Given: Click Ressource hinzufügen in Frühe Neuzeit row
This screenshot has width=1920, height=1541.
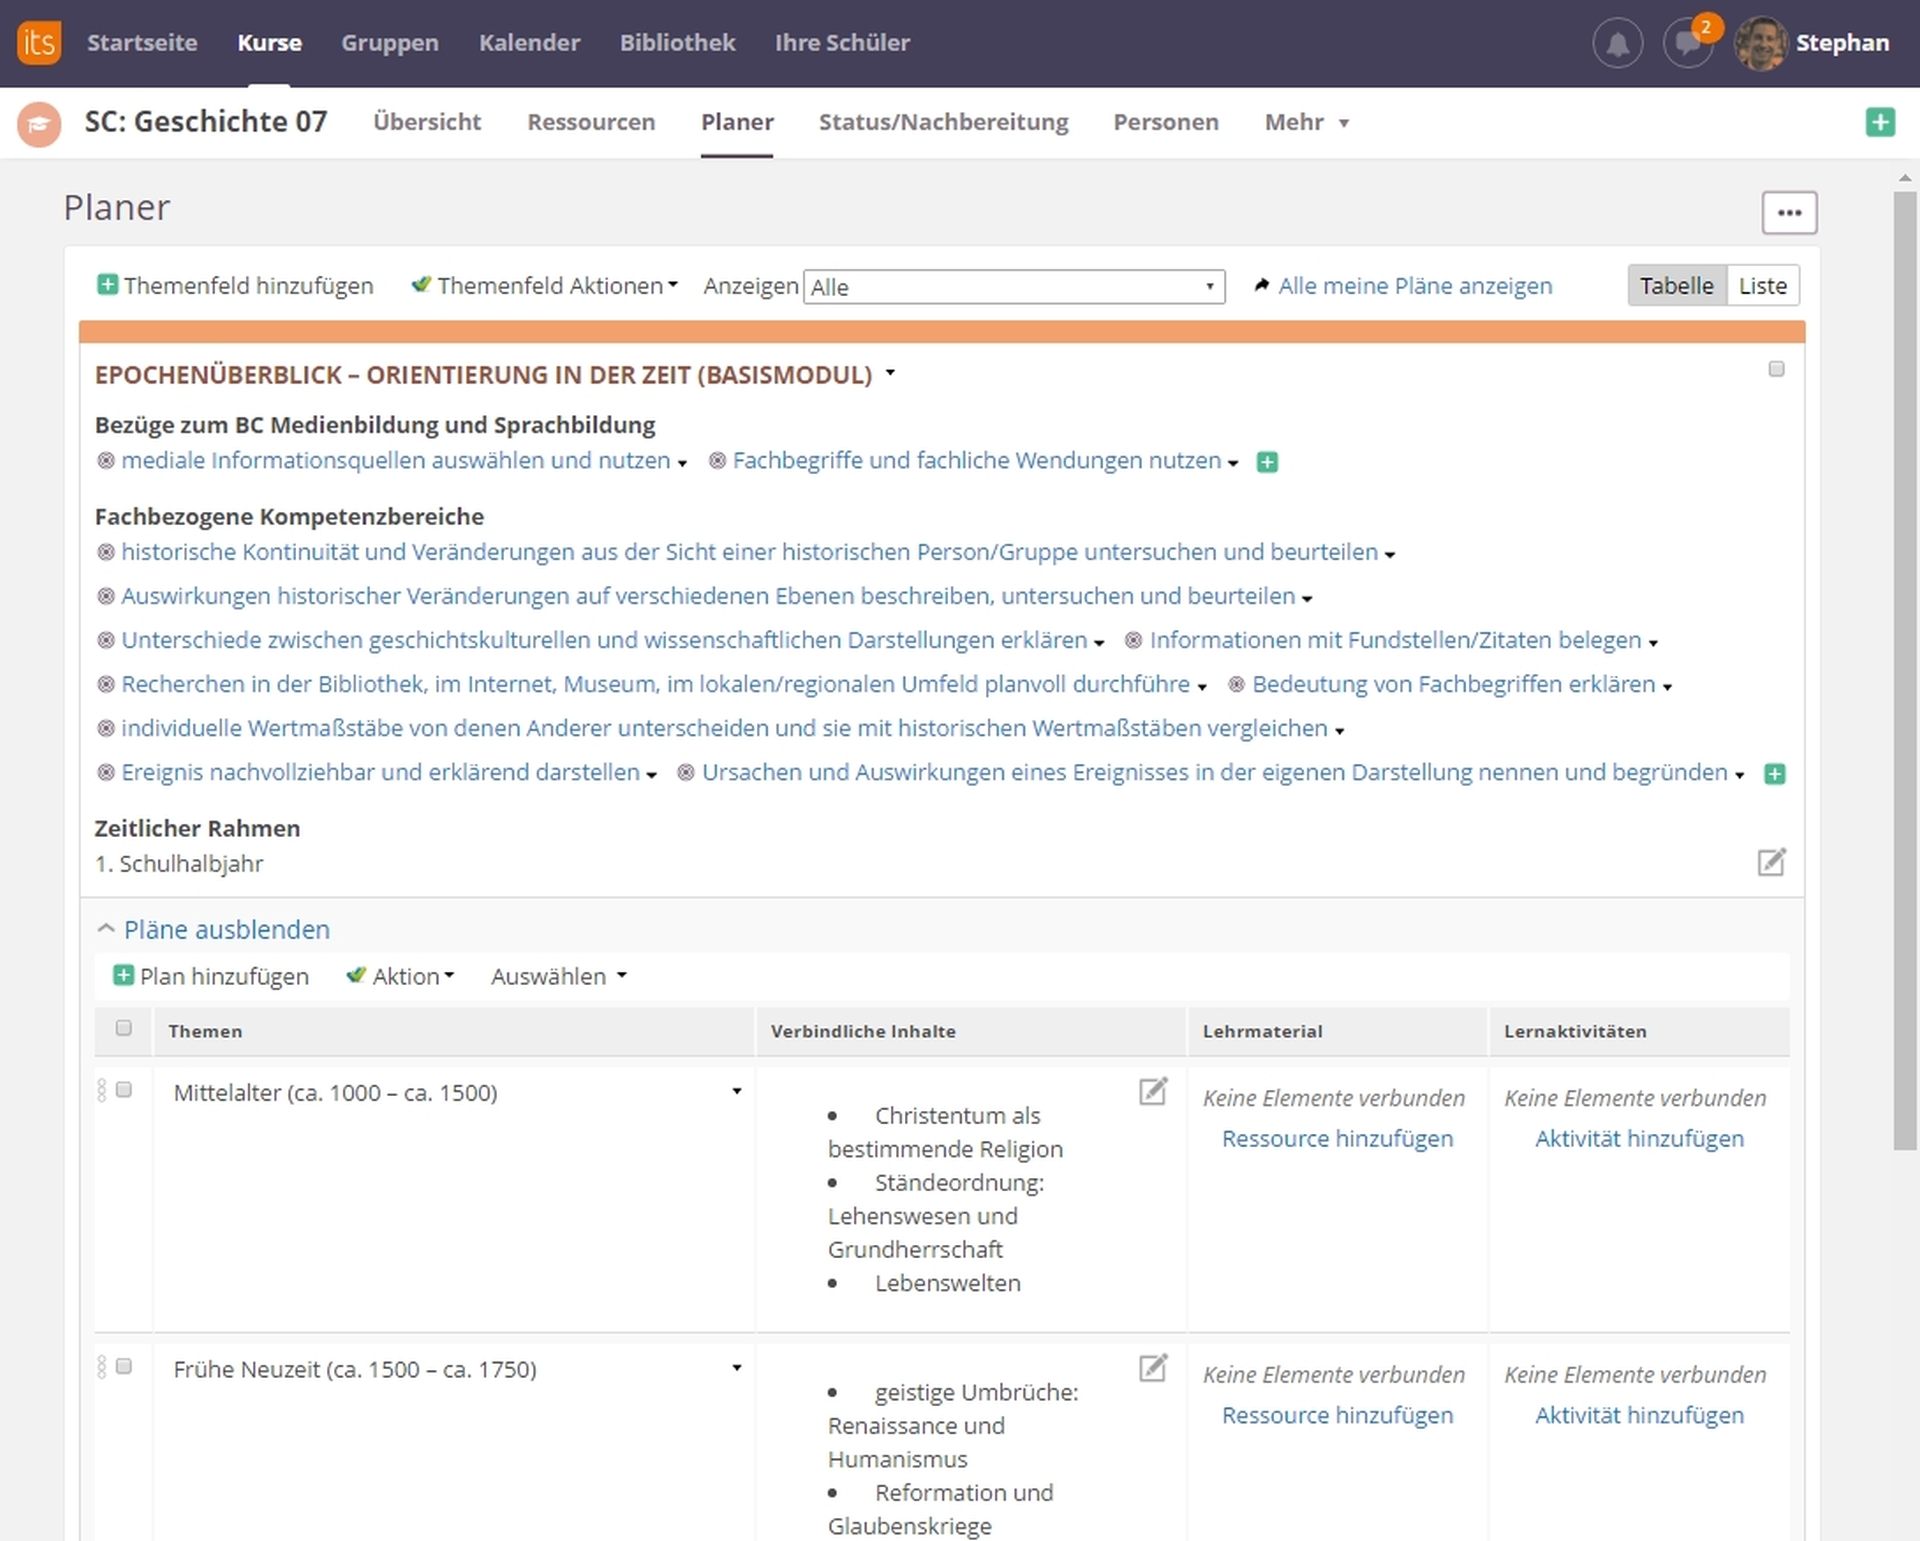Looking at the screenshot, I should click(1337, 1416).
